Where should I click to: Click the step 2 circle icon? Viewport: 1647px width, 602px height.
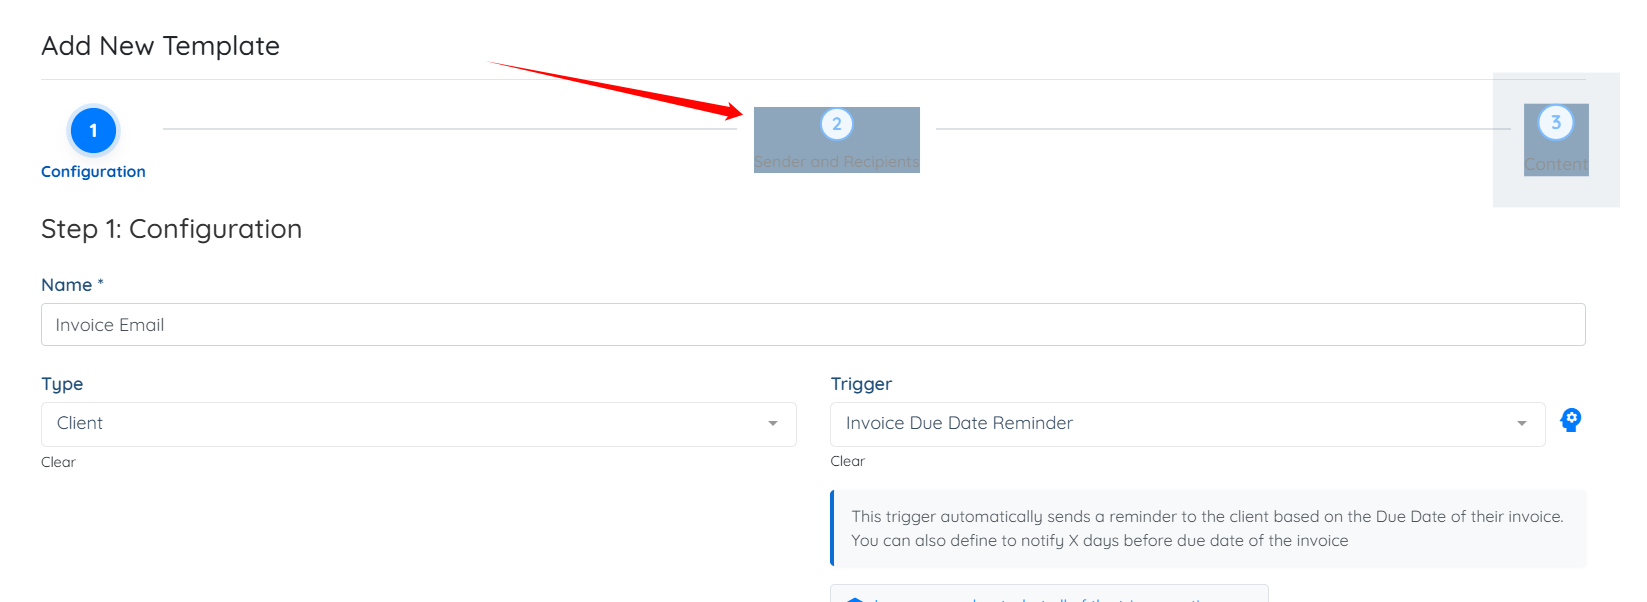pyautogui.click(x=837, y=124)
